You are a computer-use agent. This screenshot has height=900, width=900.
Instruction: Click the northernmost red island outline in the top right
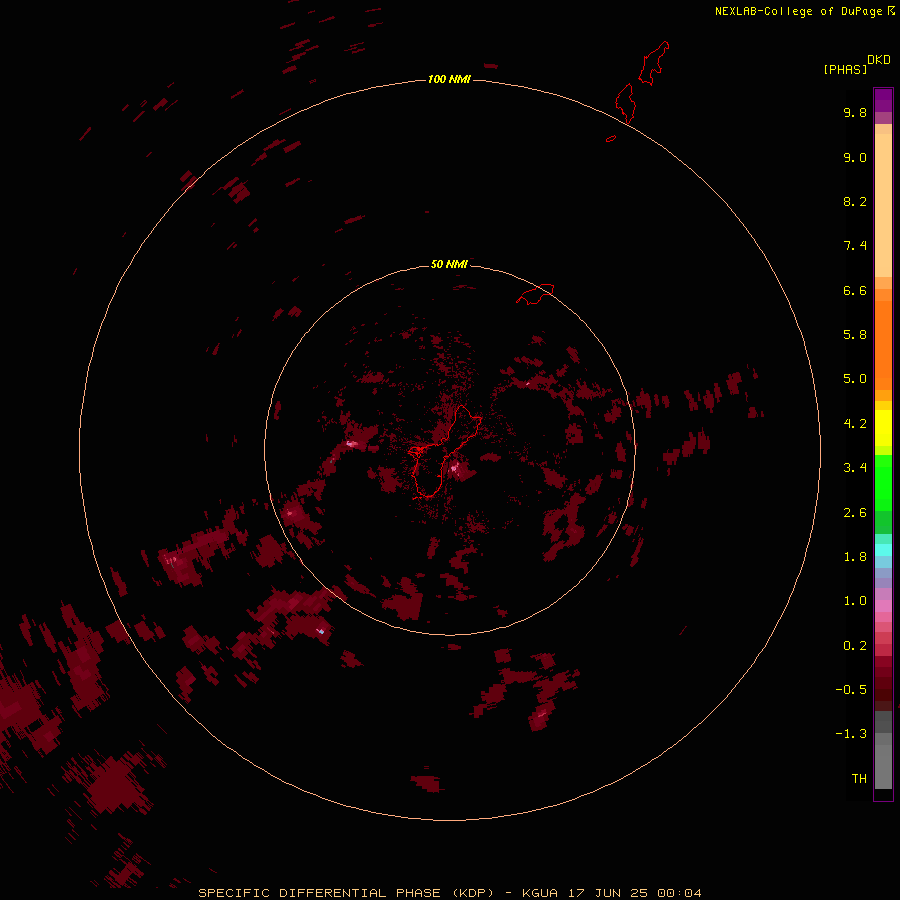[x=654, y=63]
